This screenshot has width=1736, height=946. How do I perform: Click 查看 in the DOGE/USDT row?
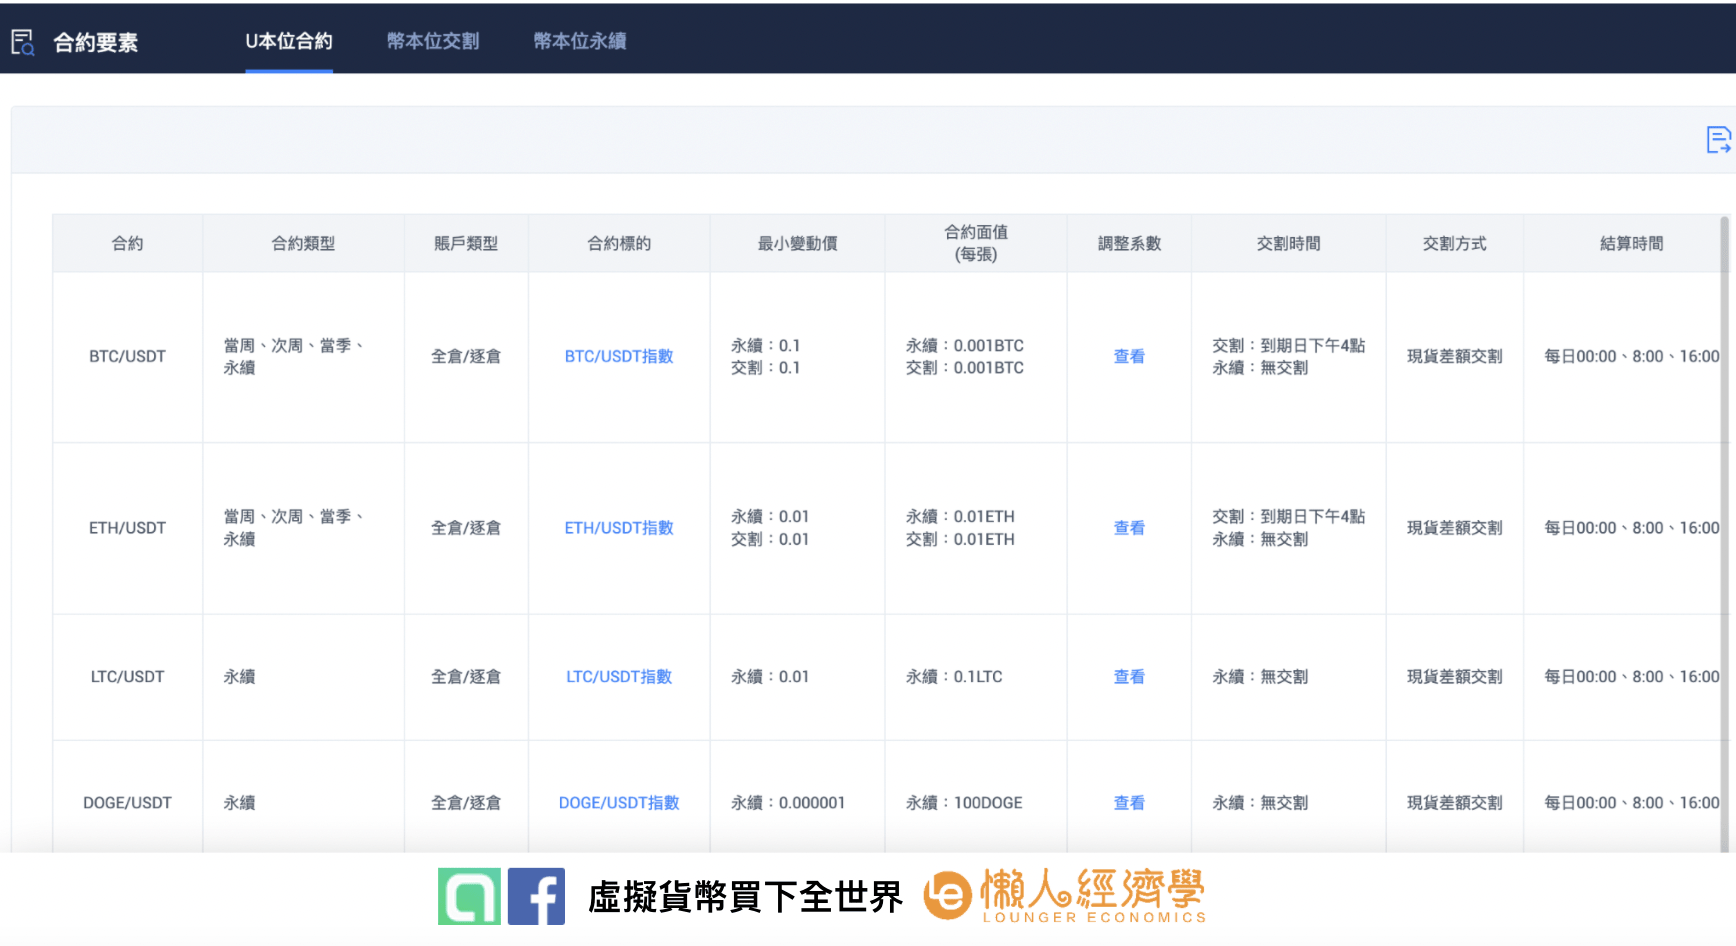click(1129, 803)
